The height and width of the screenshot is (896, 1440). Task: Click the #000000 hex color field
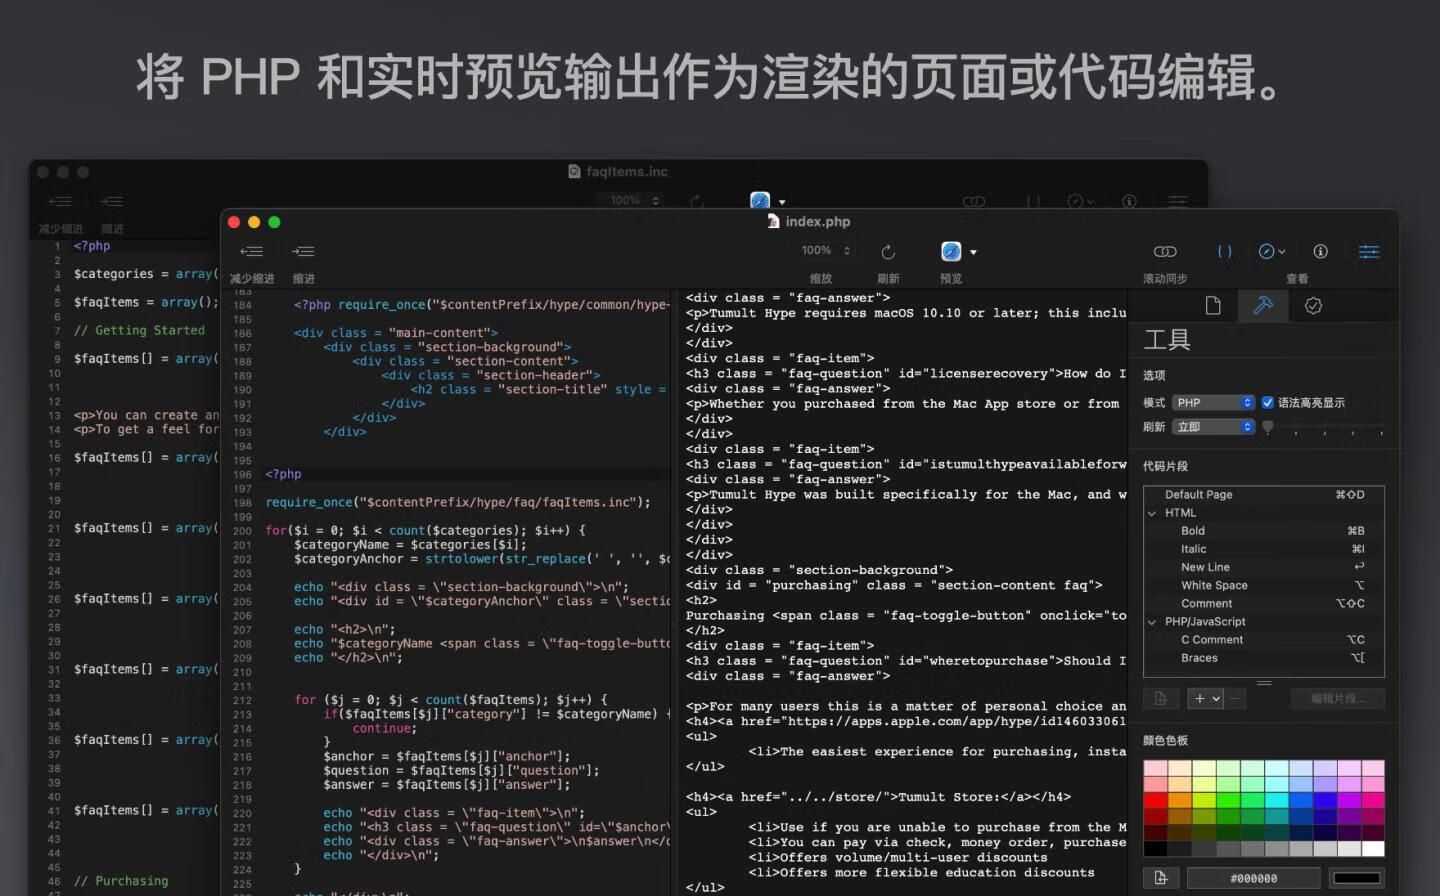coord(1253,878)
